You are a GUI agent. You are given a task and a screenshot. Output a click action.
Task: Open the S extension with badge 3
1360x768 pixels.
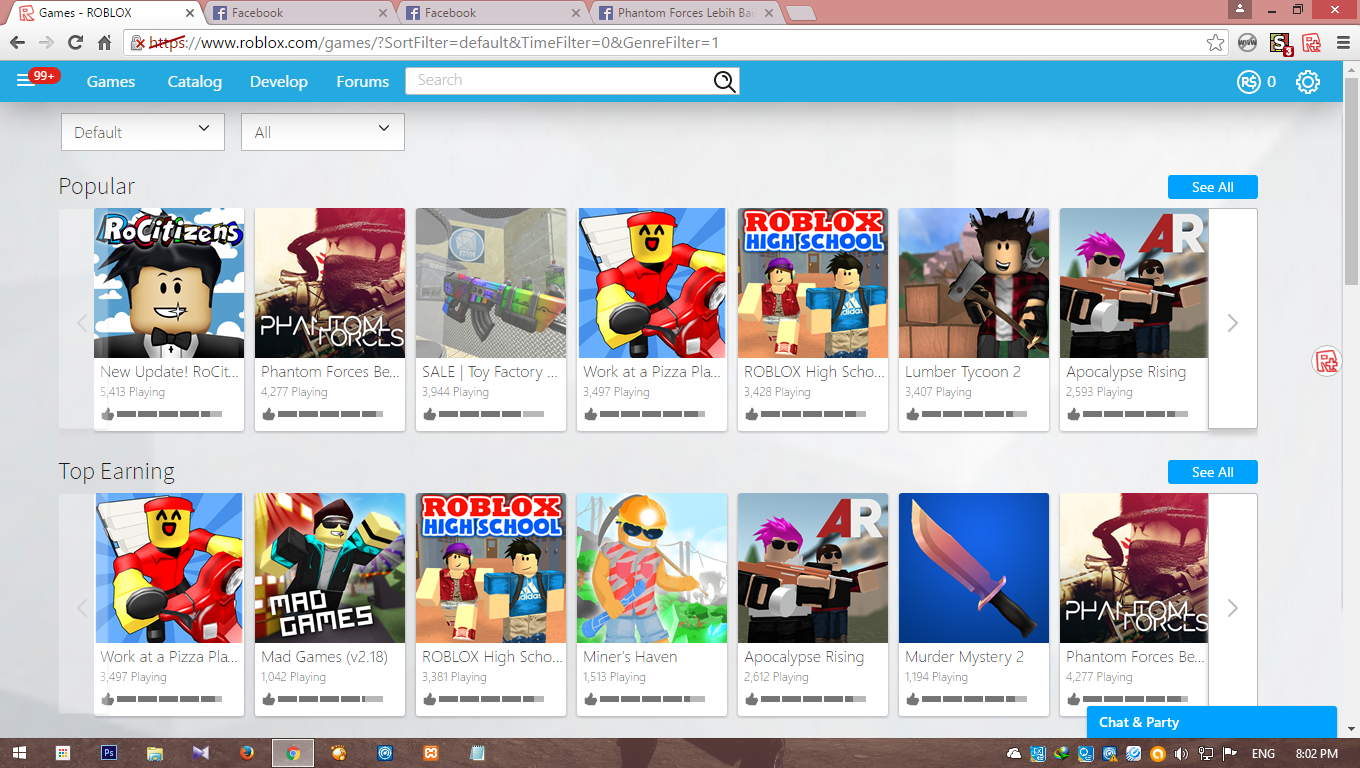[x=1280, y=43]
